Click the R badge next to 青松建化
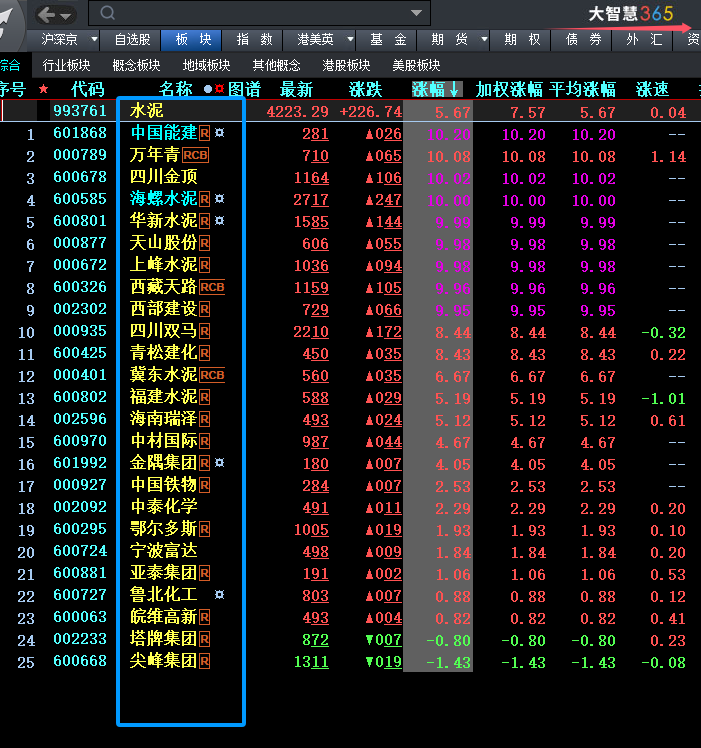Image resolution: width=701 pixels, height=748 pixels. (x=204, y=353)
